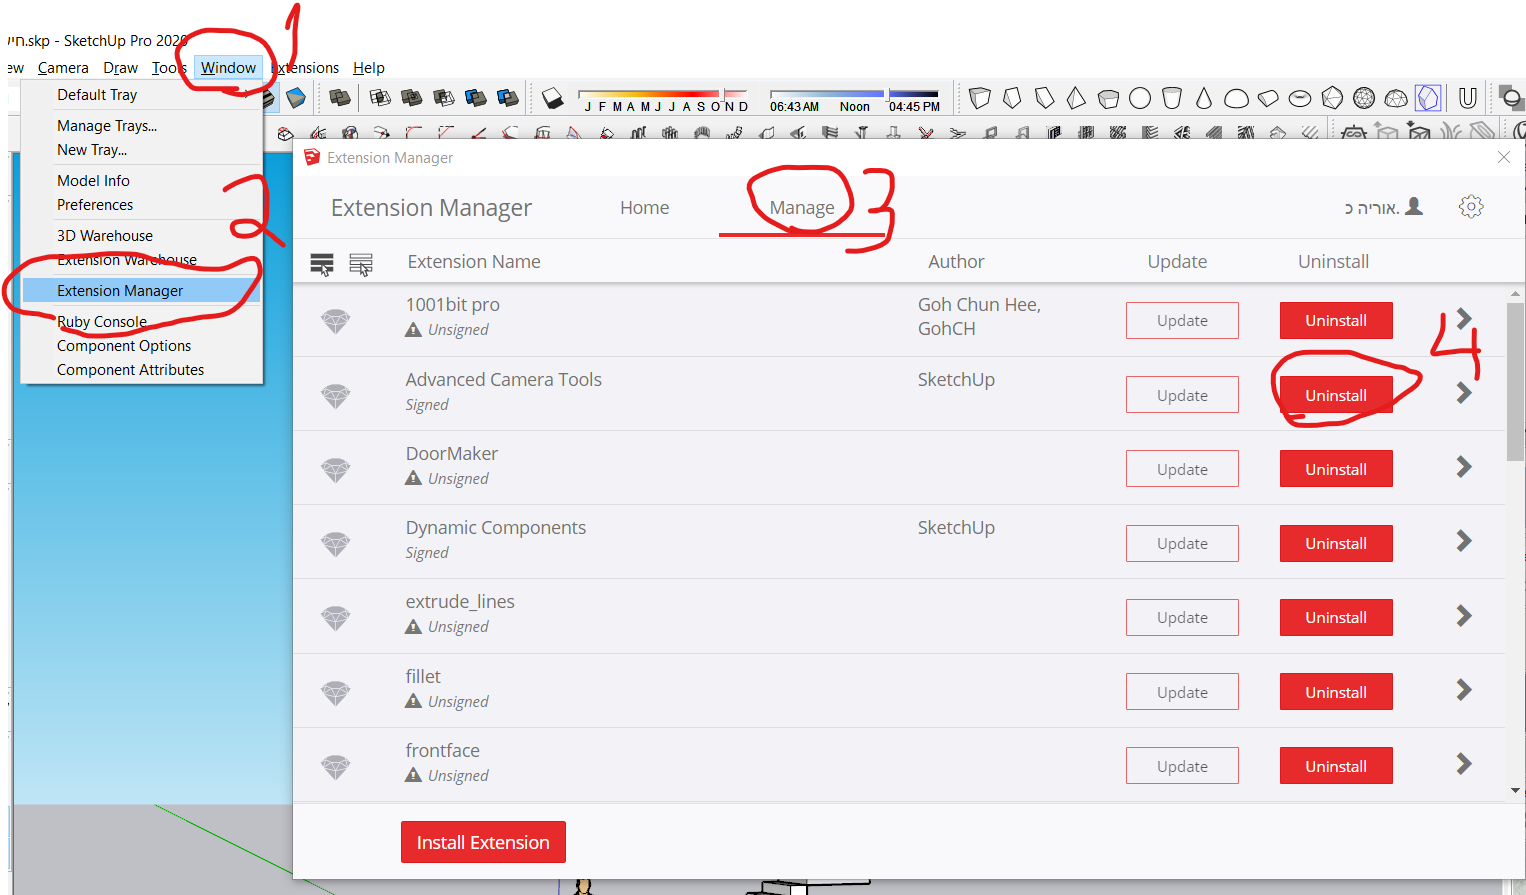Open Ruby Console from Window menu
The width and height of the screenshot is (1526, 895).
(102, 322)
